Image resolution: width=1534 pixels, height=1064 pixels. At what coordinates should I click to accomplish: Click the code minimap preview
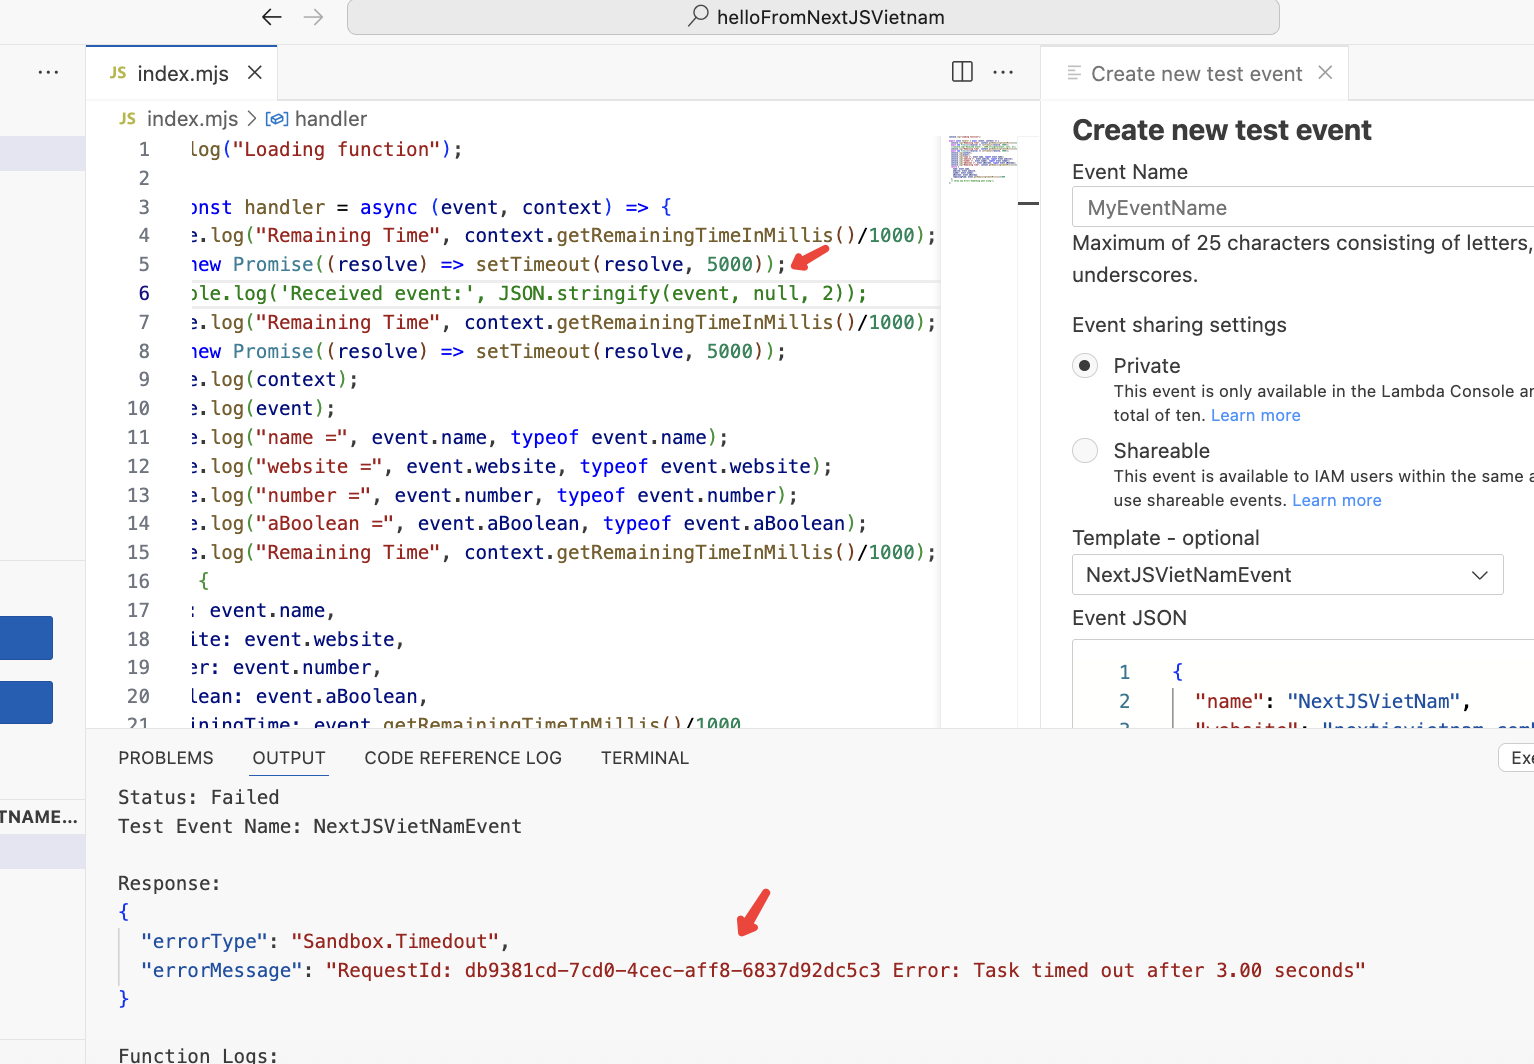(982, 160)
